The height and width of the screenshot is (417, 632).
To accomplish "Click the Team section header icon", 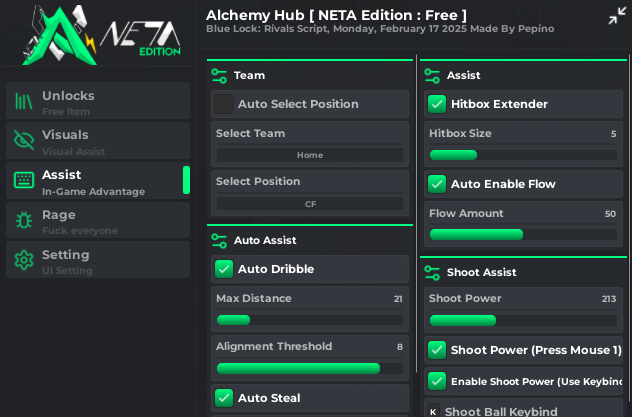I will pyautogui.click(x=219, y=75).
